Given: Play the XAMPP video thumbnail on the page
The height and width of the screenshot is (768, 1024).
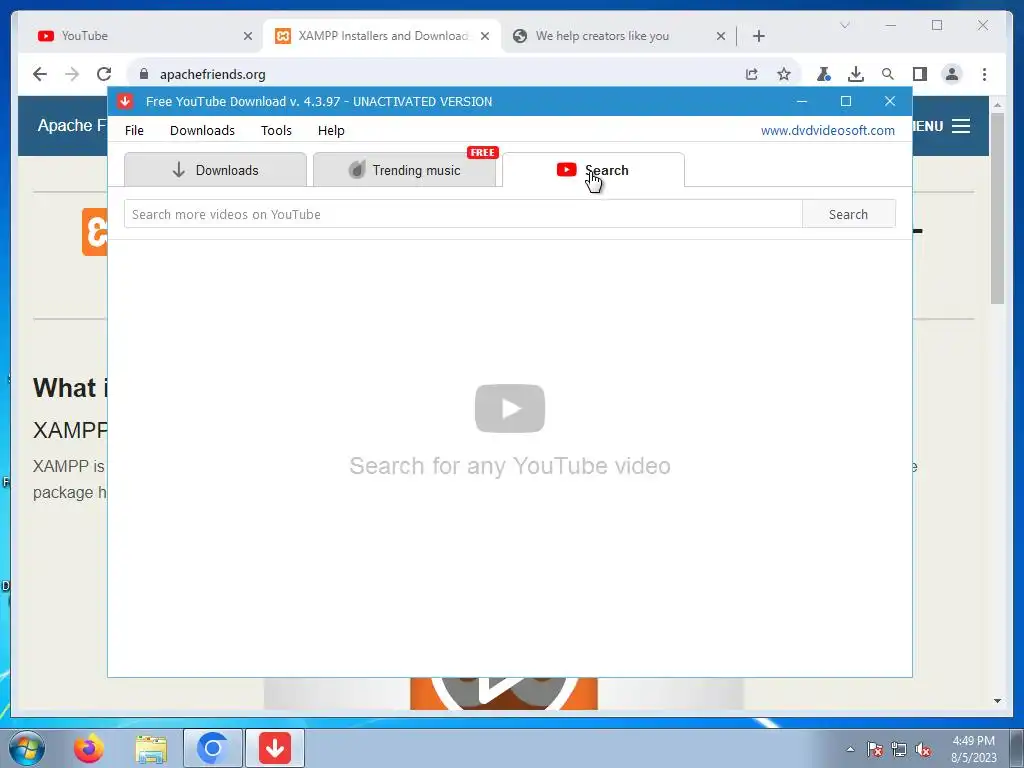Looking at the screenshot, I should 504,694.
